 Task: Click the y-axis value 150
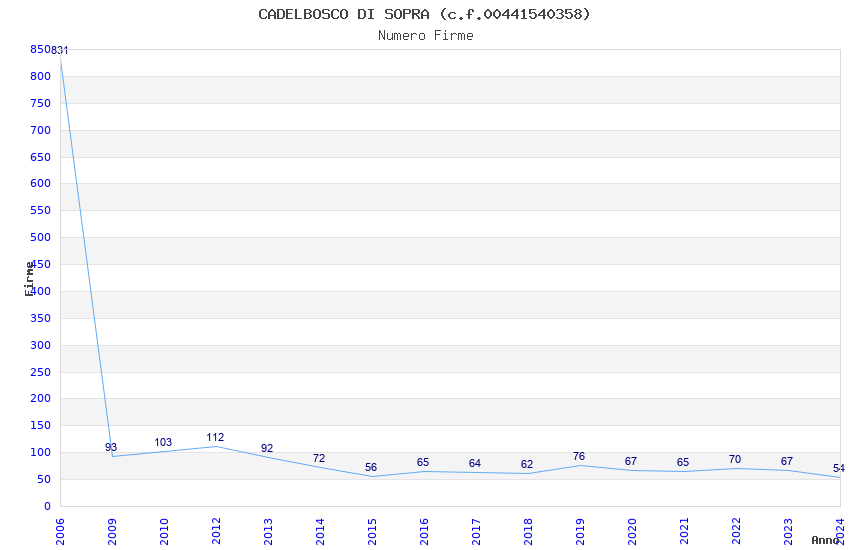coord(41,425)
